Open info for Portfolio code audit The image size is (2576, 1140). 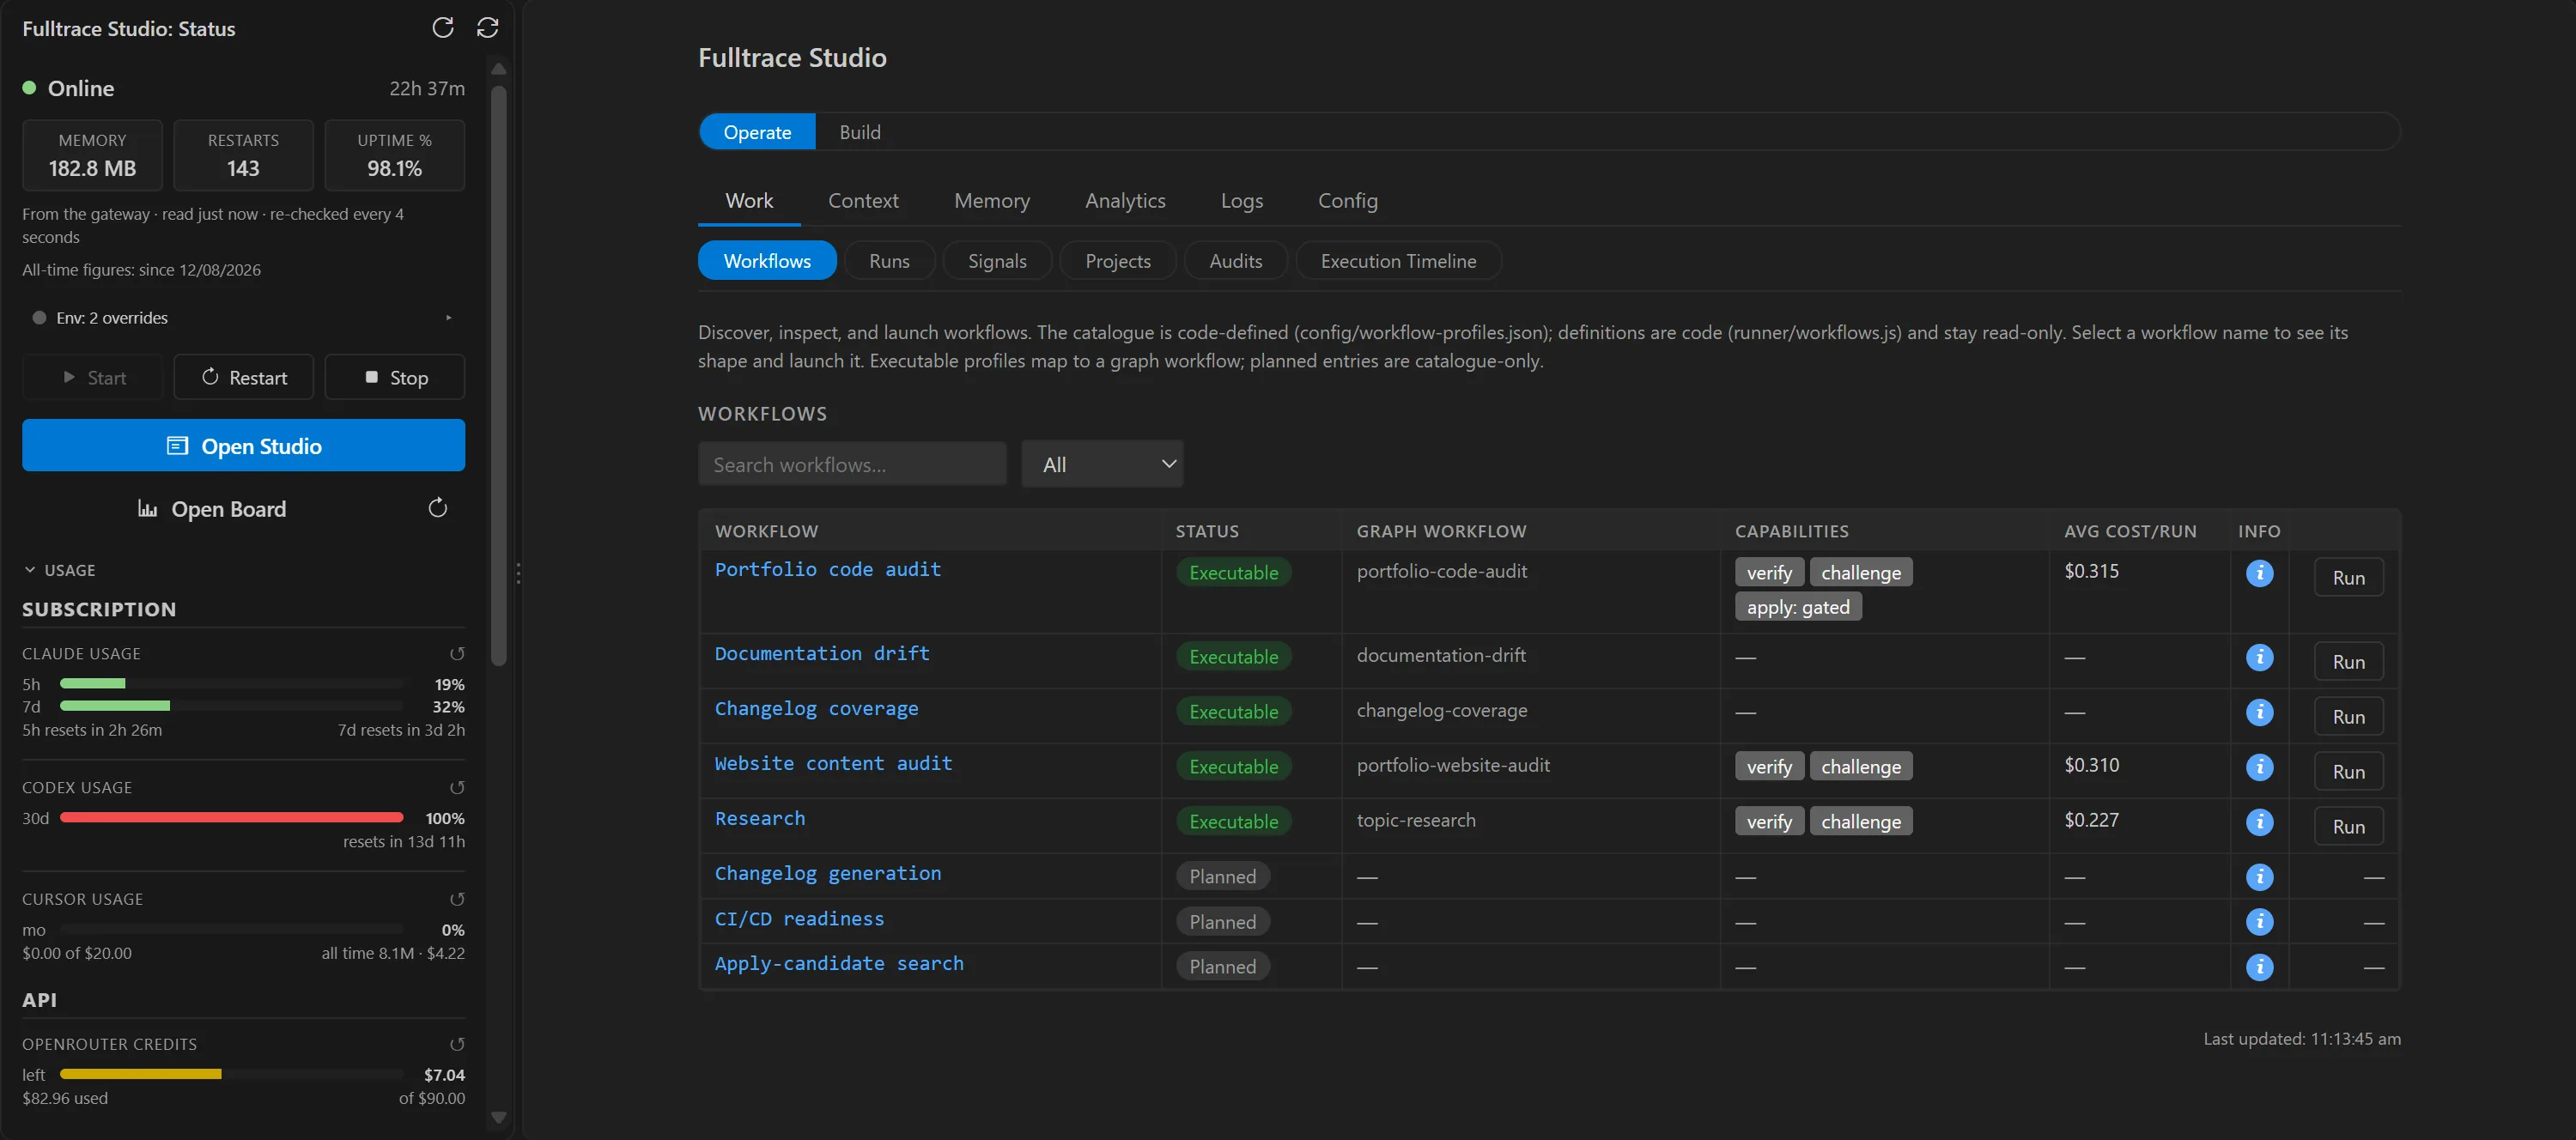pos(2259,573)
